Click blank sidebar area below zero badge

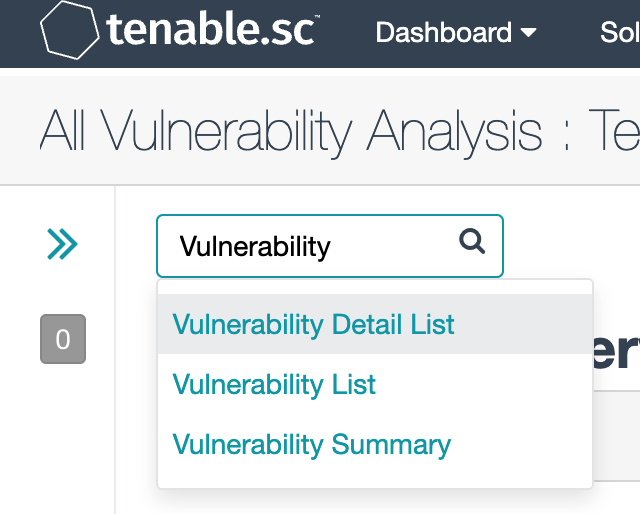[x=62, y=440]
